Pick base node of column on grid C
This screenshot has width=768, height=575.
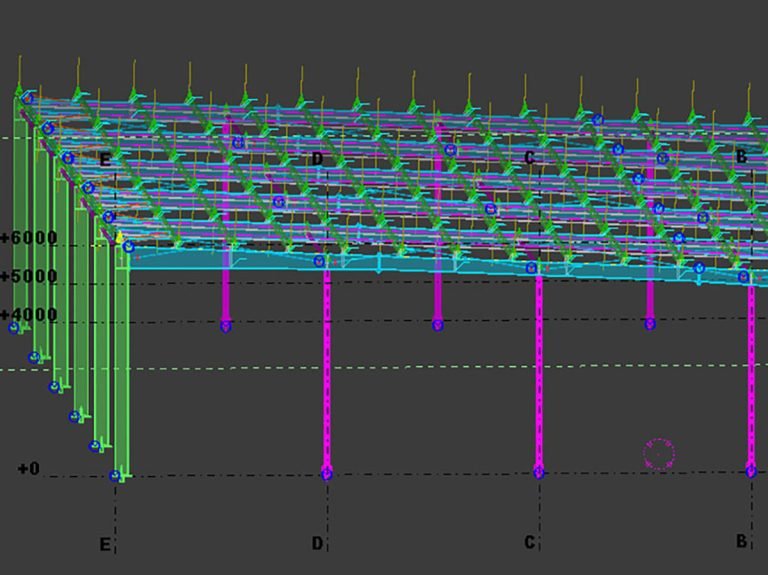(x=539, y=473)
